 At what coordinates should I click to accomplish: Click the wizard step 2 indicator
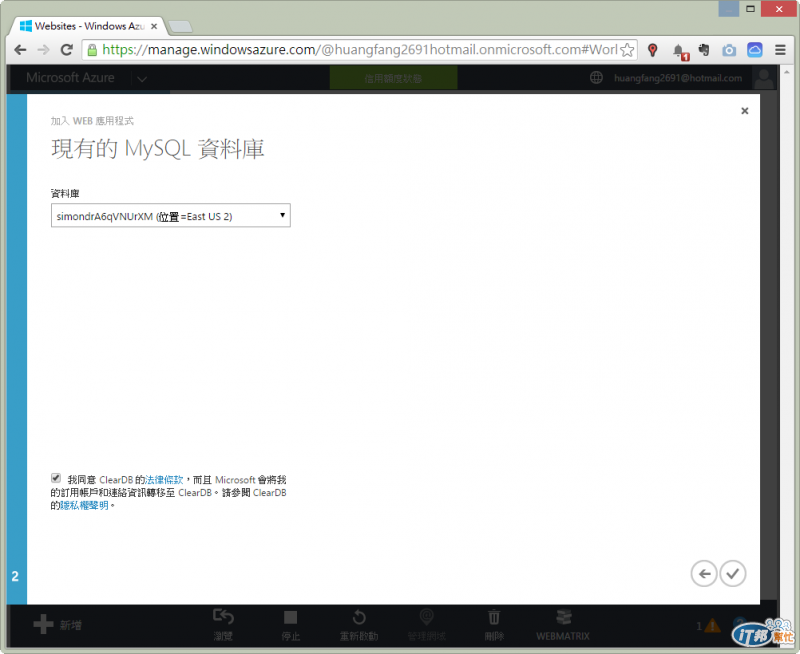[x=15, y=576]
